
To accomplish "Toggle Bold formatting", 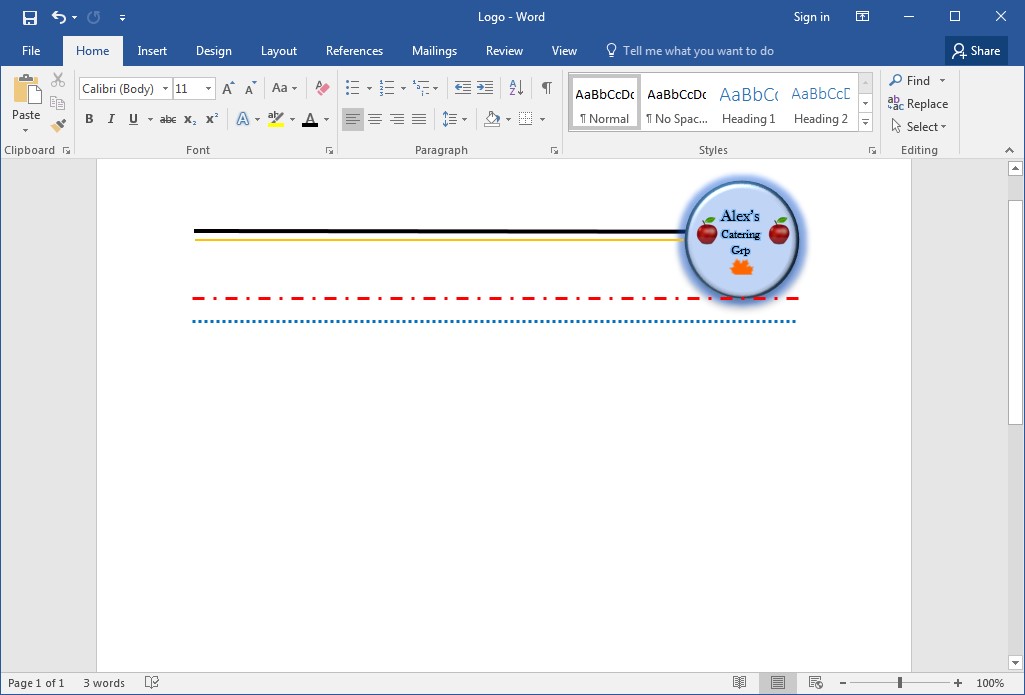I will point(89,120).
